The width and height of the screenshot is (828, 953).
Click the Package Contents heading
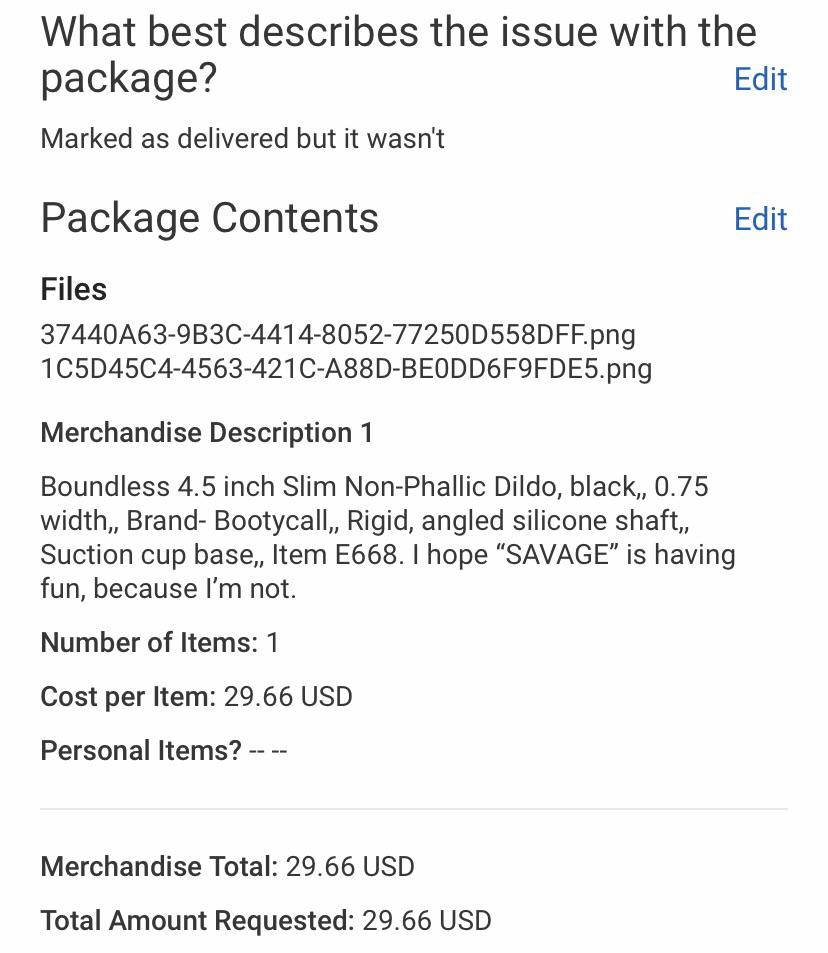(x=209, y=218)
